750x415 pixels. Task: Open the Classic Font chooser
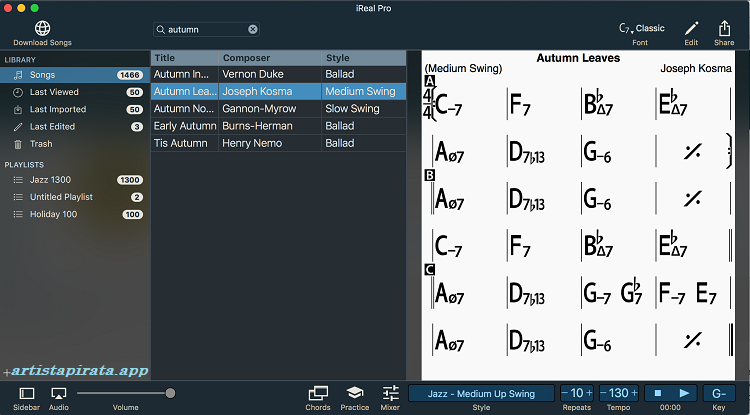[x=641, y=28]
